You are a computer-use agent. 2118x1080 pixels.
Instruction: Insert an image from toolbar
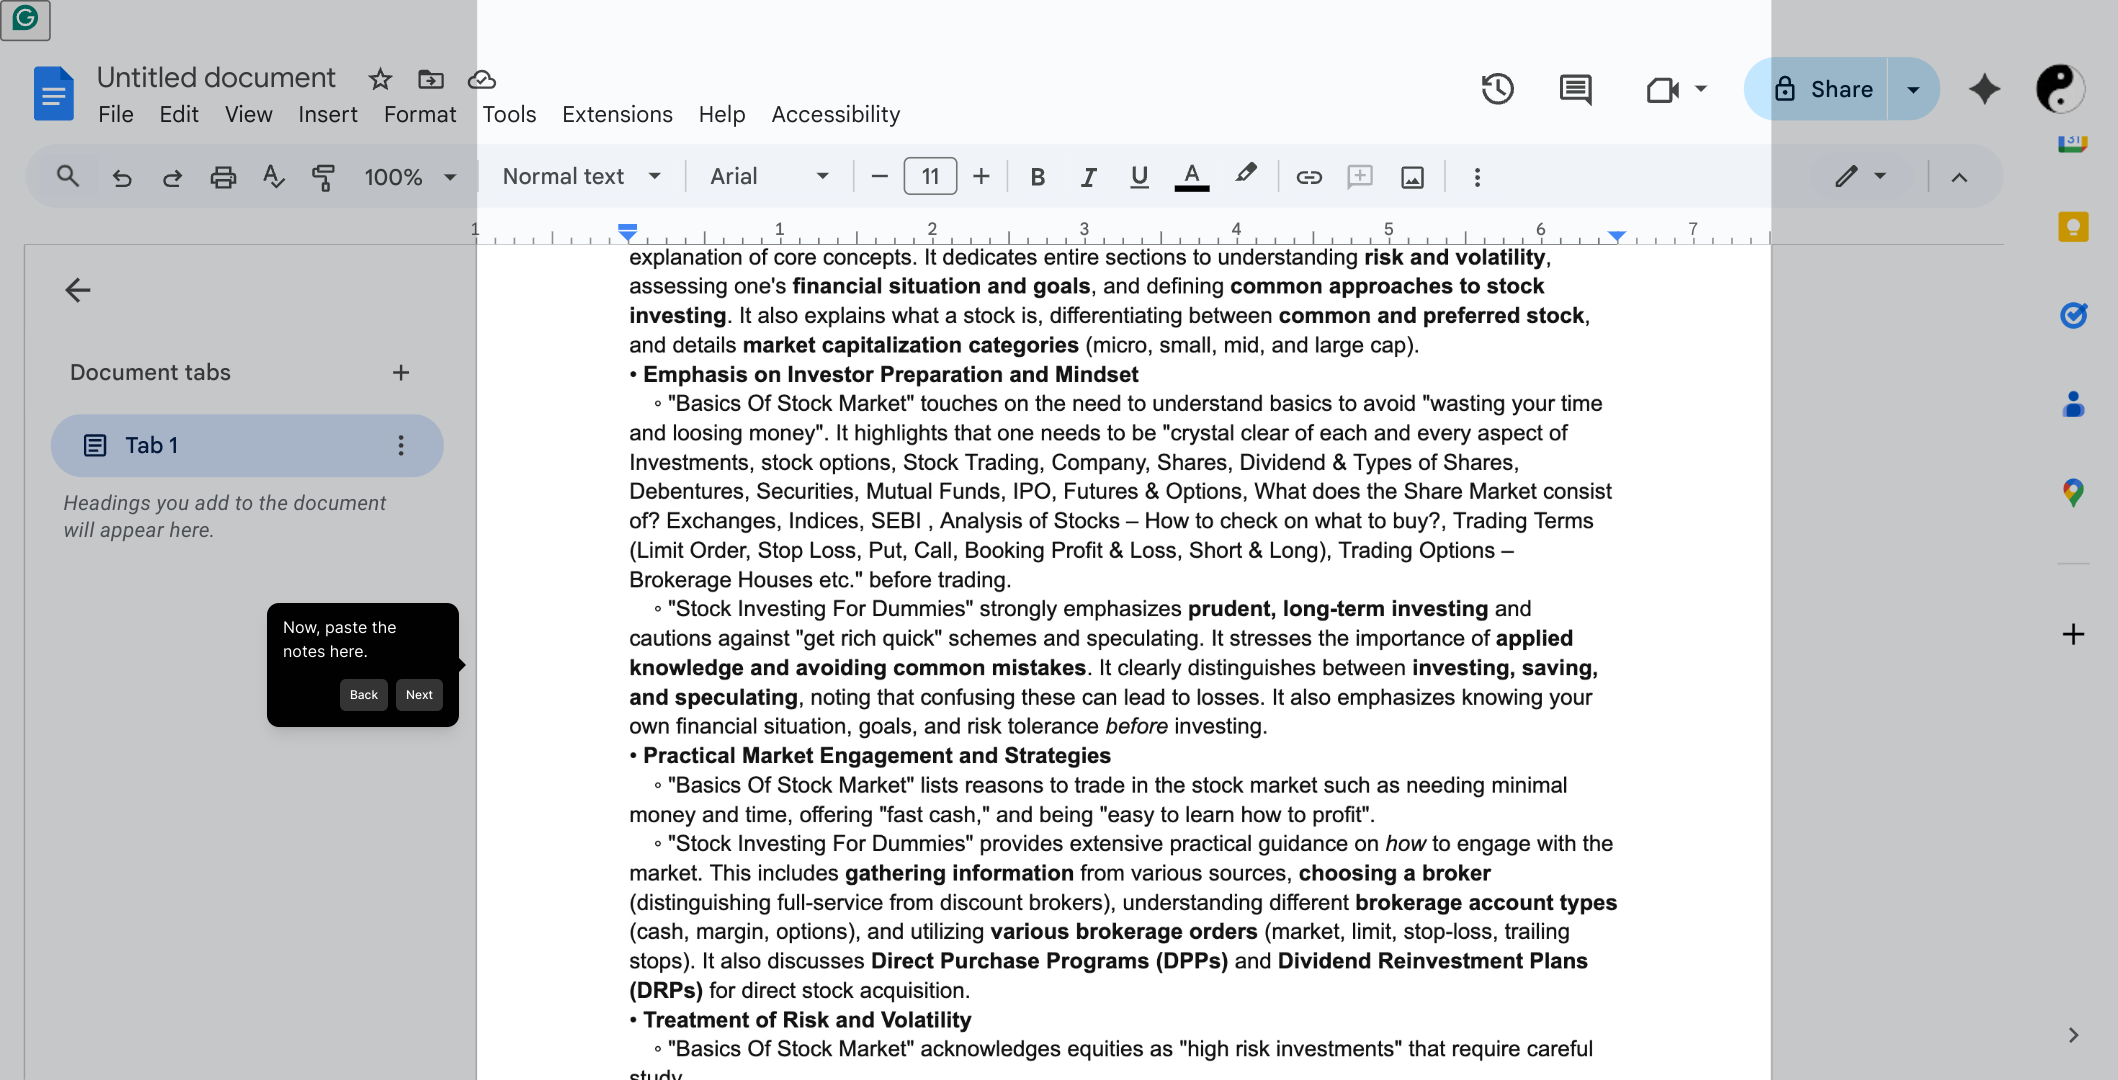click(1412, 177)
